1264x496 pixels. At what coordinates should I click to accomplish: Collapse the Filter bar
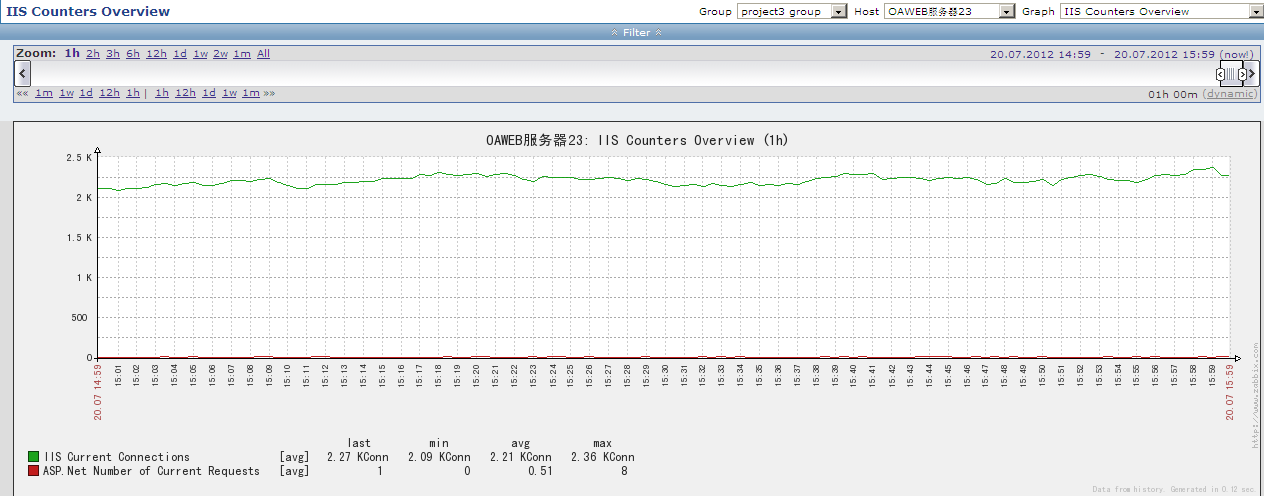637,32
